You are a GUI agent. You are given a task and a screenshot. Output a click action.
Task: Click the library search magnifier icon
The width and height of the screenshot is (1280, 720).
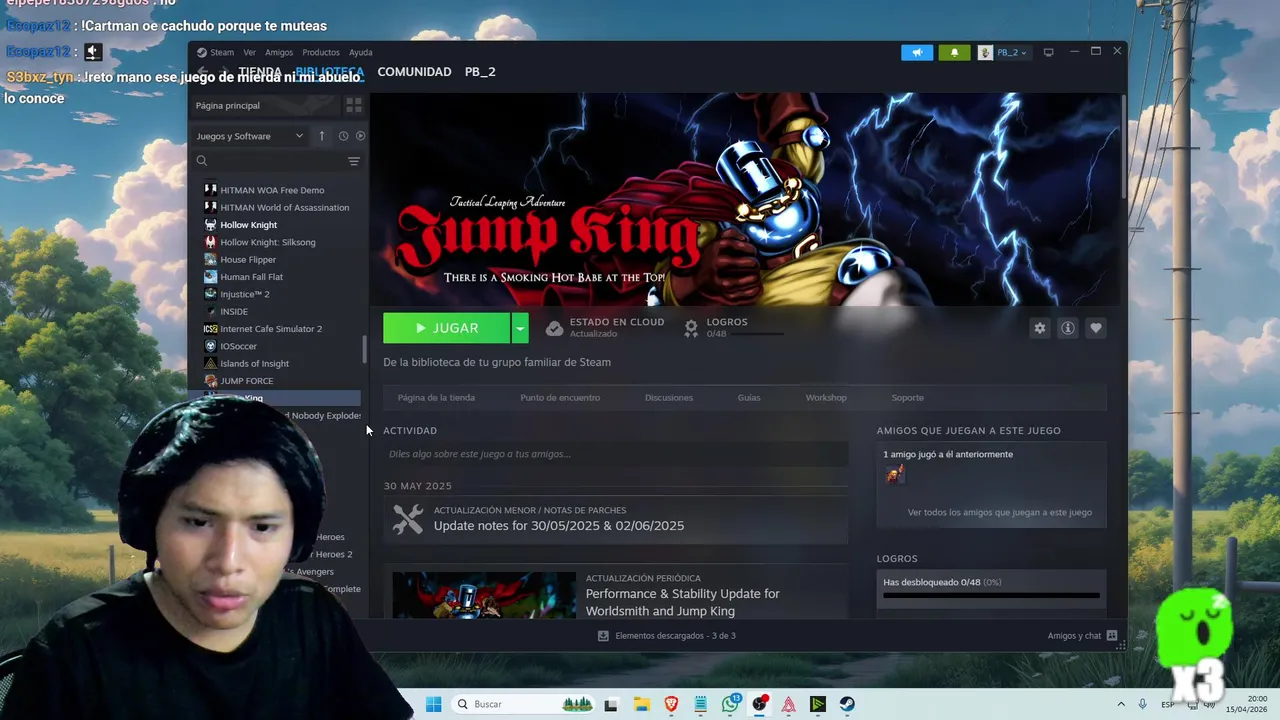click(x=202, y=161)
